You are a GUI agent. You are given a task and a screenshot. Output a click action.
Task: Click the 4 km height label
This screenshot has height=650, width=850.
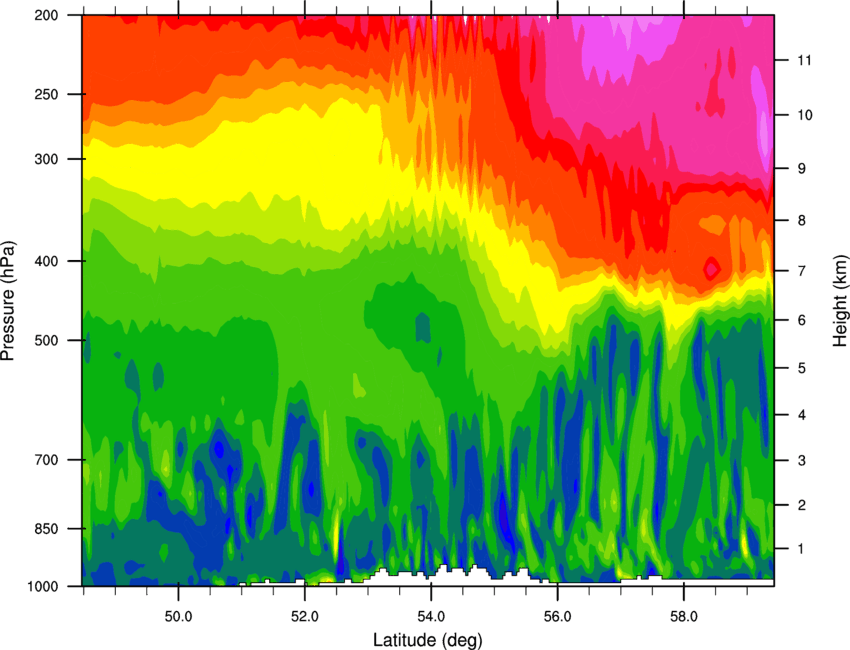[x=802, y=415]
